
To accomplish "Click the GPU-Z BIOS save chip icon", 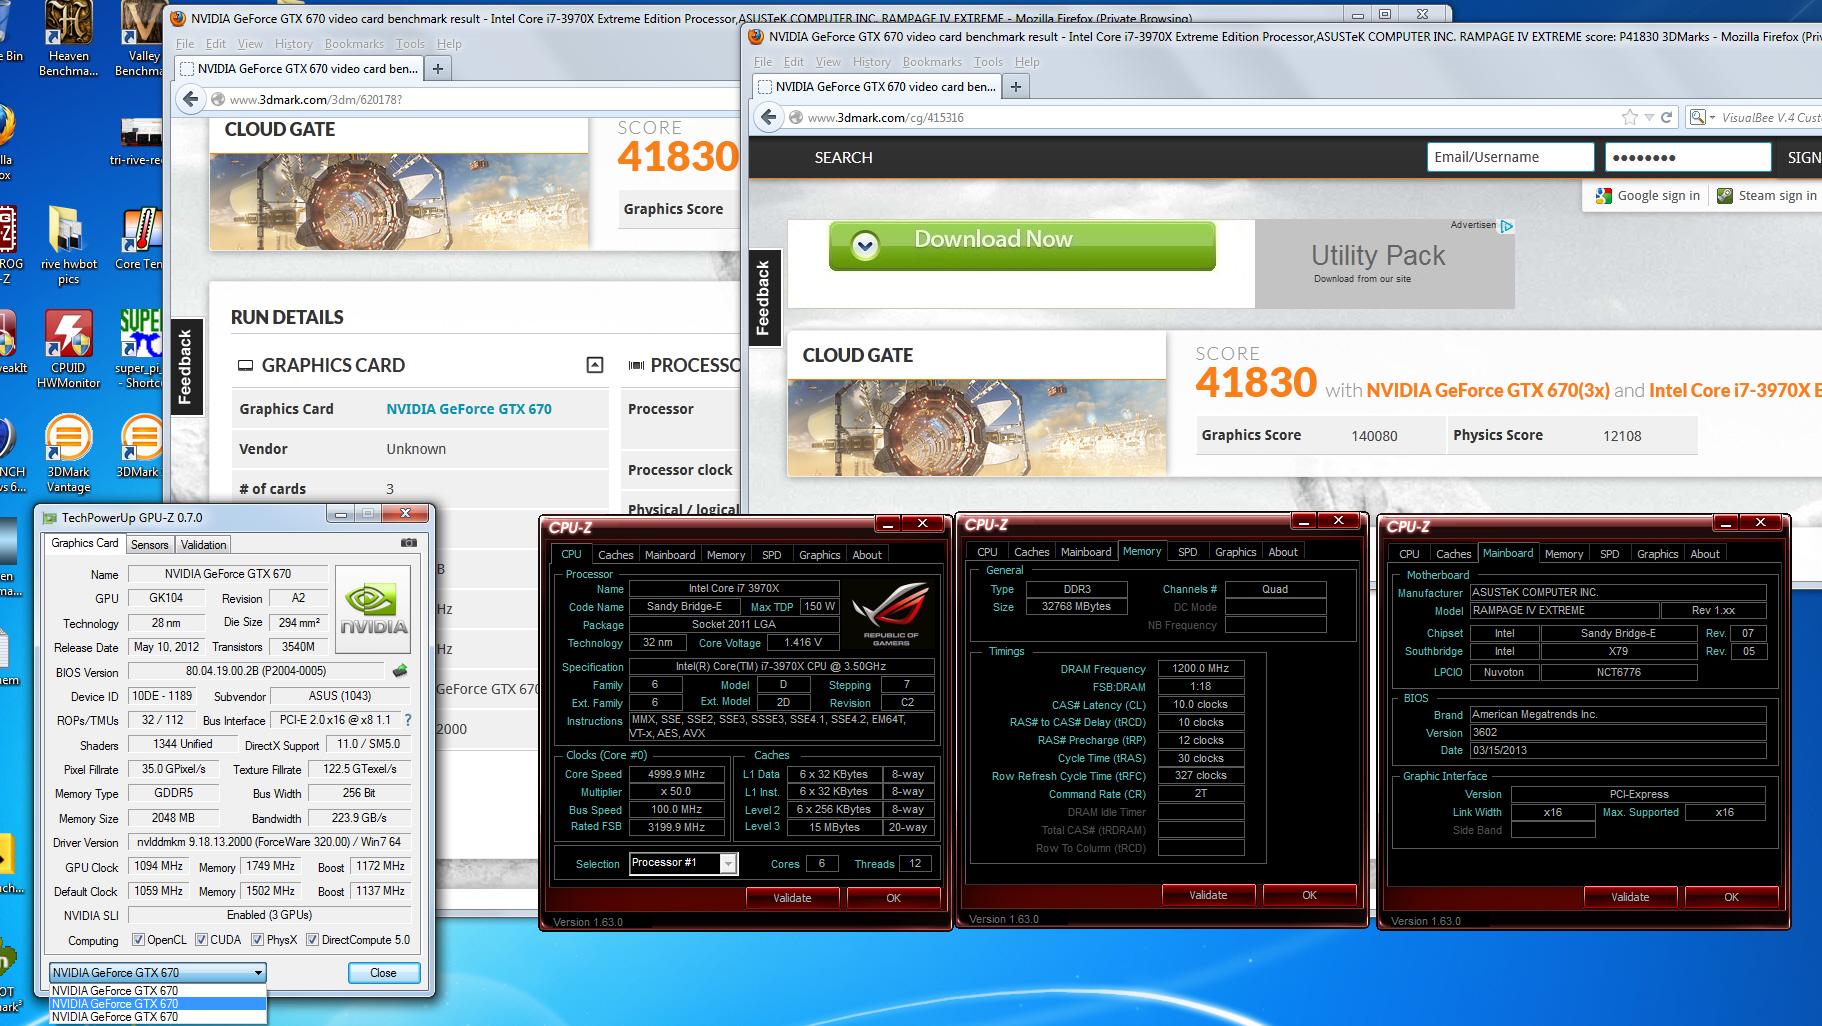I will pyautogui.click(x=400, y=670).
